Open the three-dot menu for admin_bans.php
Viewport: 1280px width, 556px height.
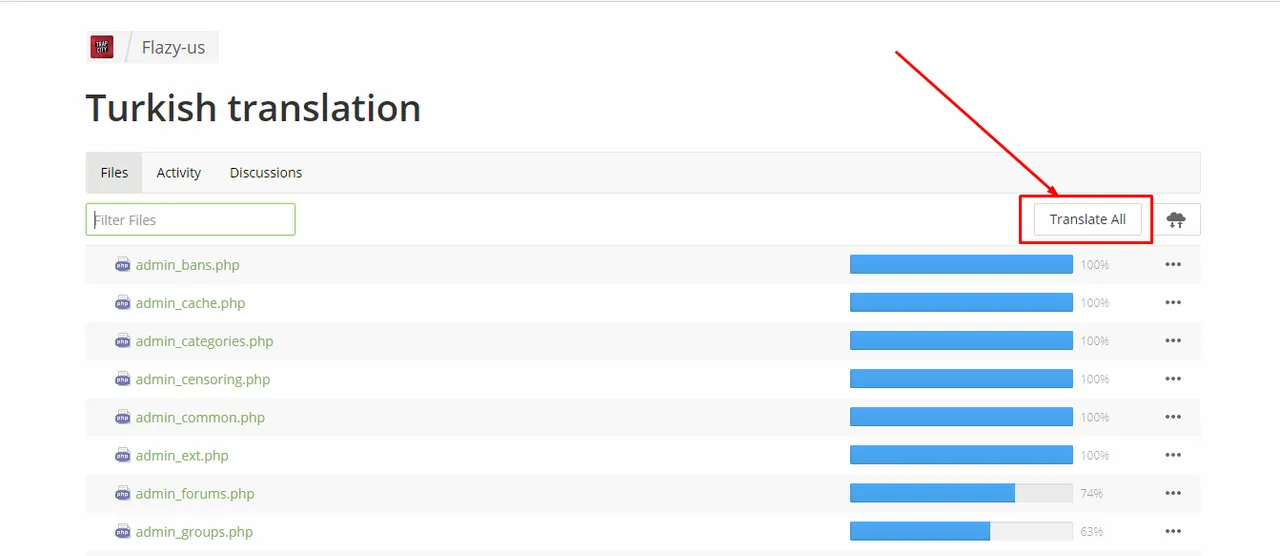(x=1173, y=265)
